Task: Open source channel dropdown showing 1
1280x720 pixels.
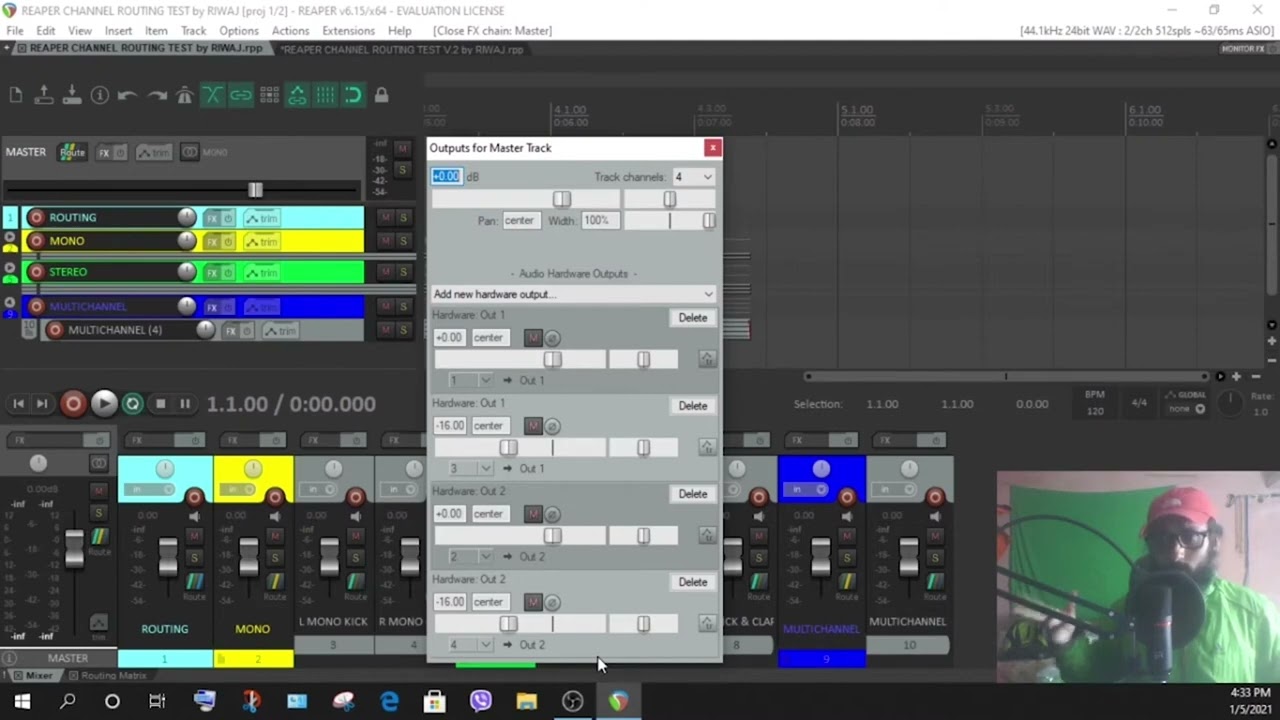Action: [x=470, y=380]
